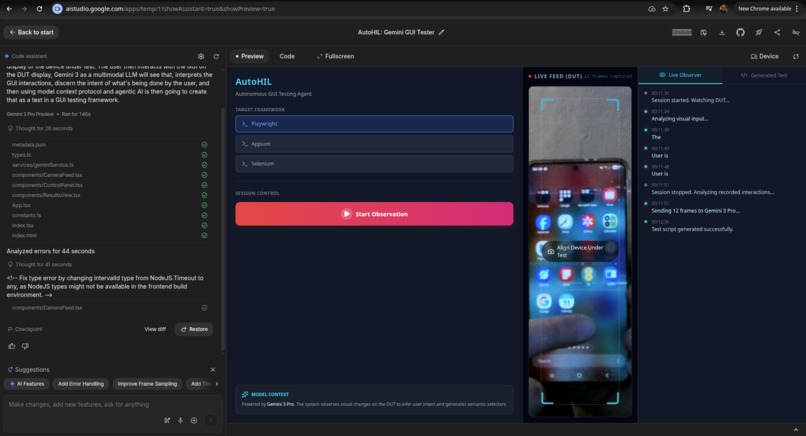Click the Code assistant scrollbar

(223, 229)
